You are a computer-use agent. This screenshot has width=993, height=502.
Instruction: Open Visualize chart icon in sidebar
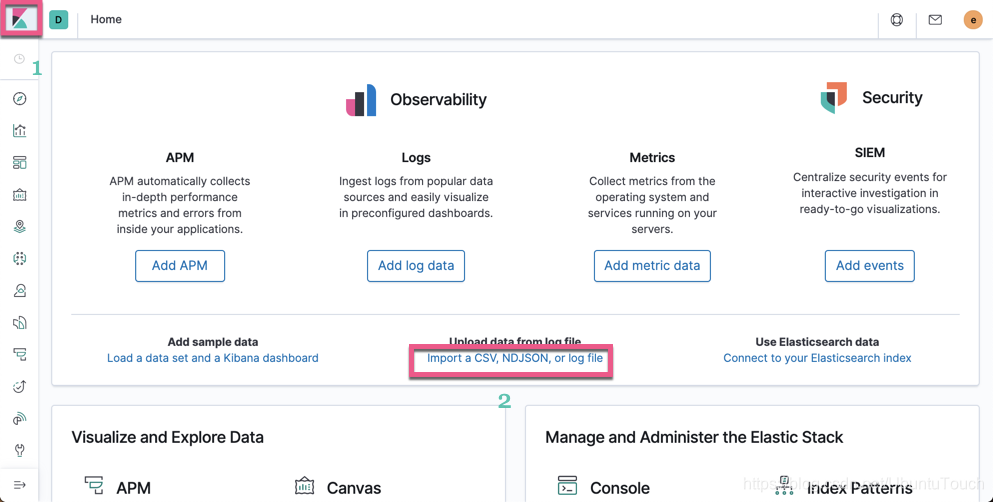[x=20, y=130]
